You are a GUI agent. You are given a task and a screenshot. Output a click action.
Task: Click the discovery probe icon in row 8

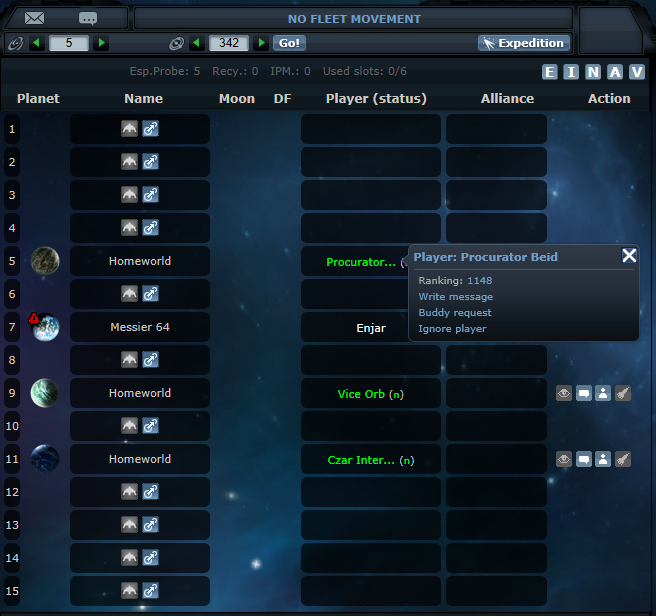(x=151, y=360)
